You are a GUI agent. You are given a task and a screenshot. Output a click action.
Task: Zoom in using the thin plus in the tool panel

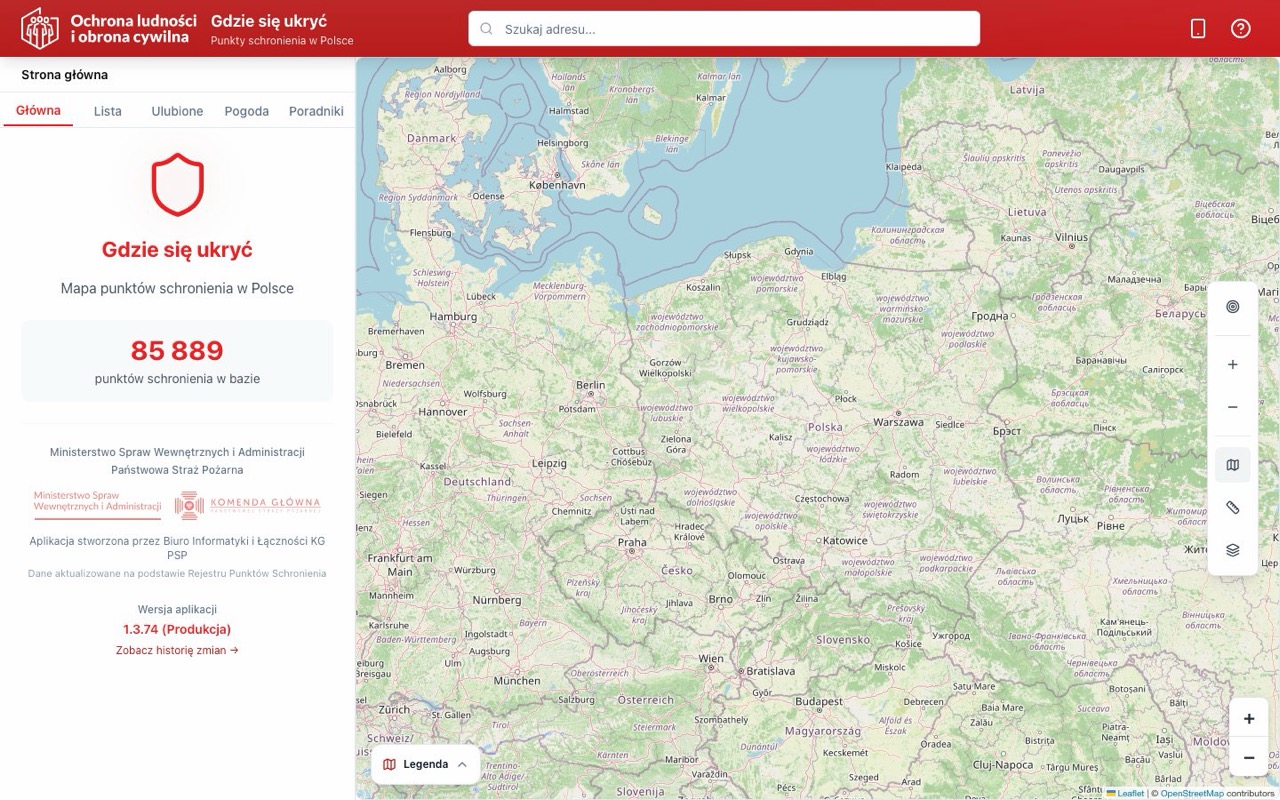point(1233,365)
